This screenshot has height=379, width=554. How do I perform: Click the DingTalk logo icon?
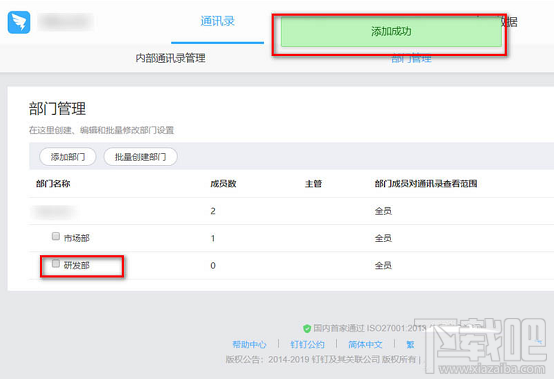[x=19, y=22]
